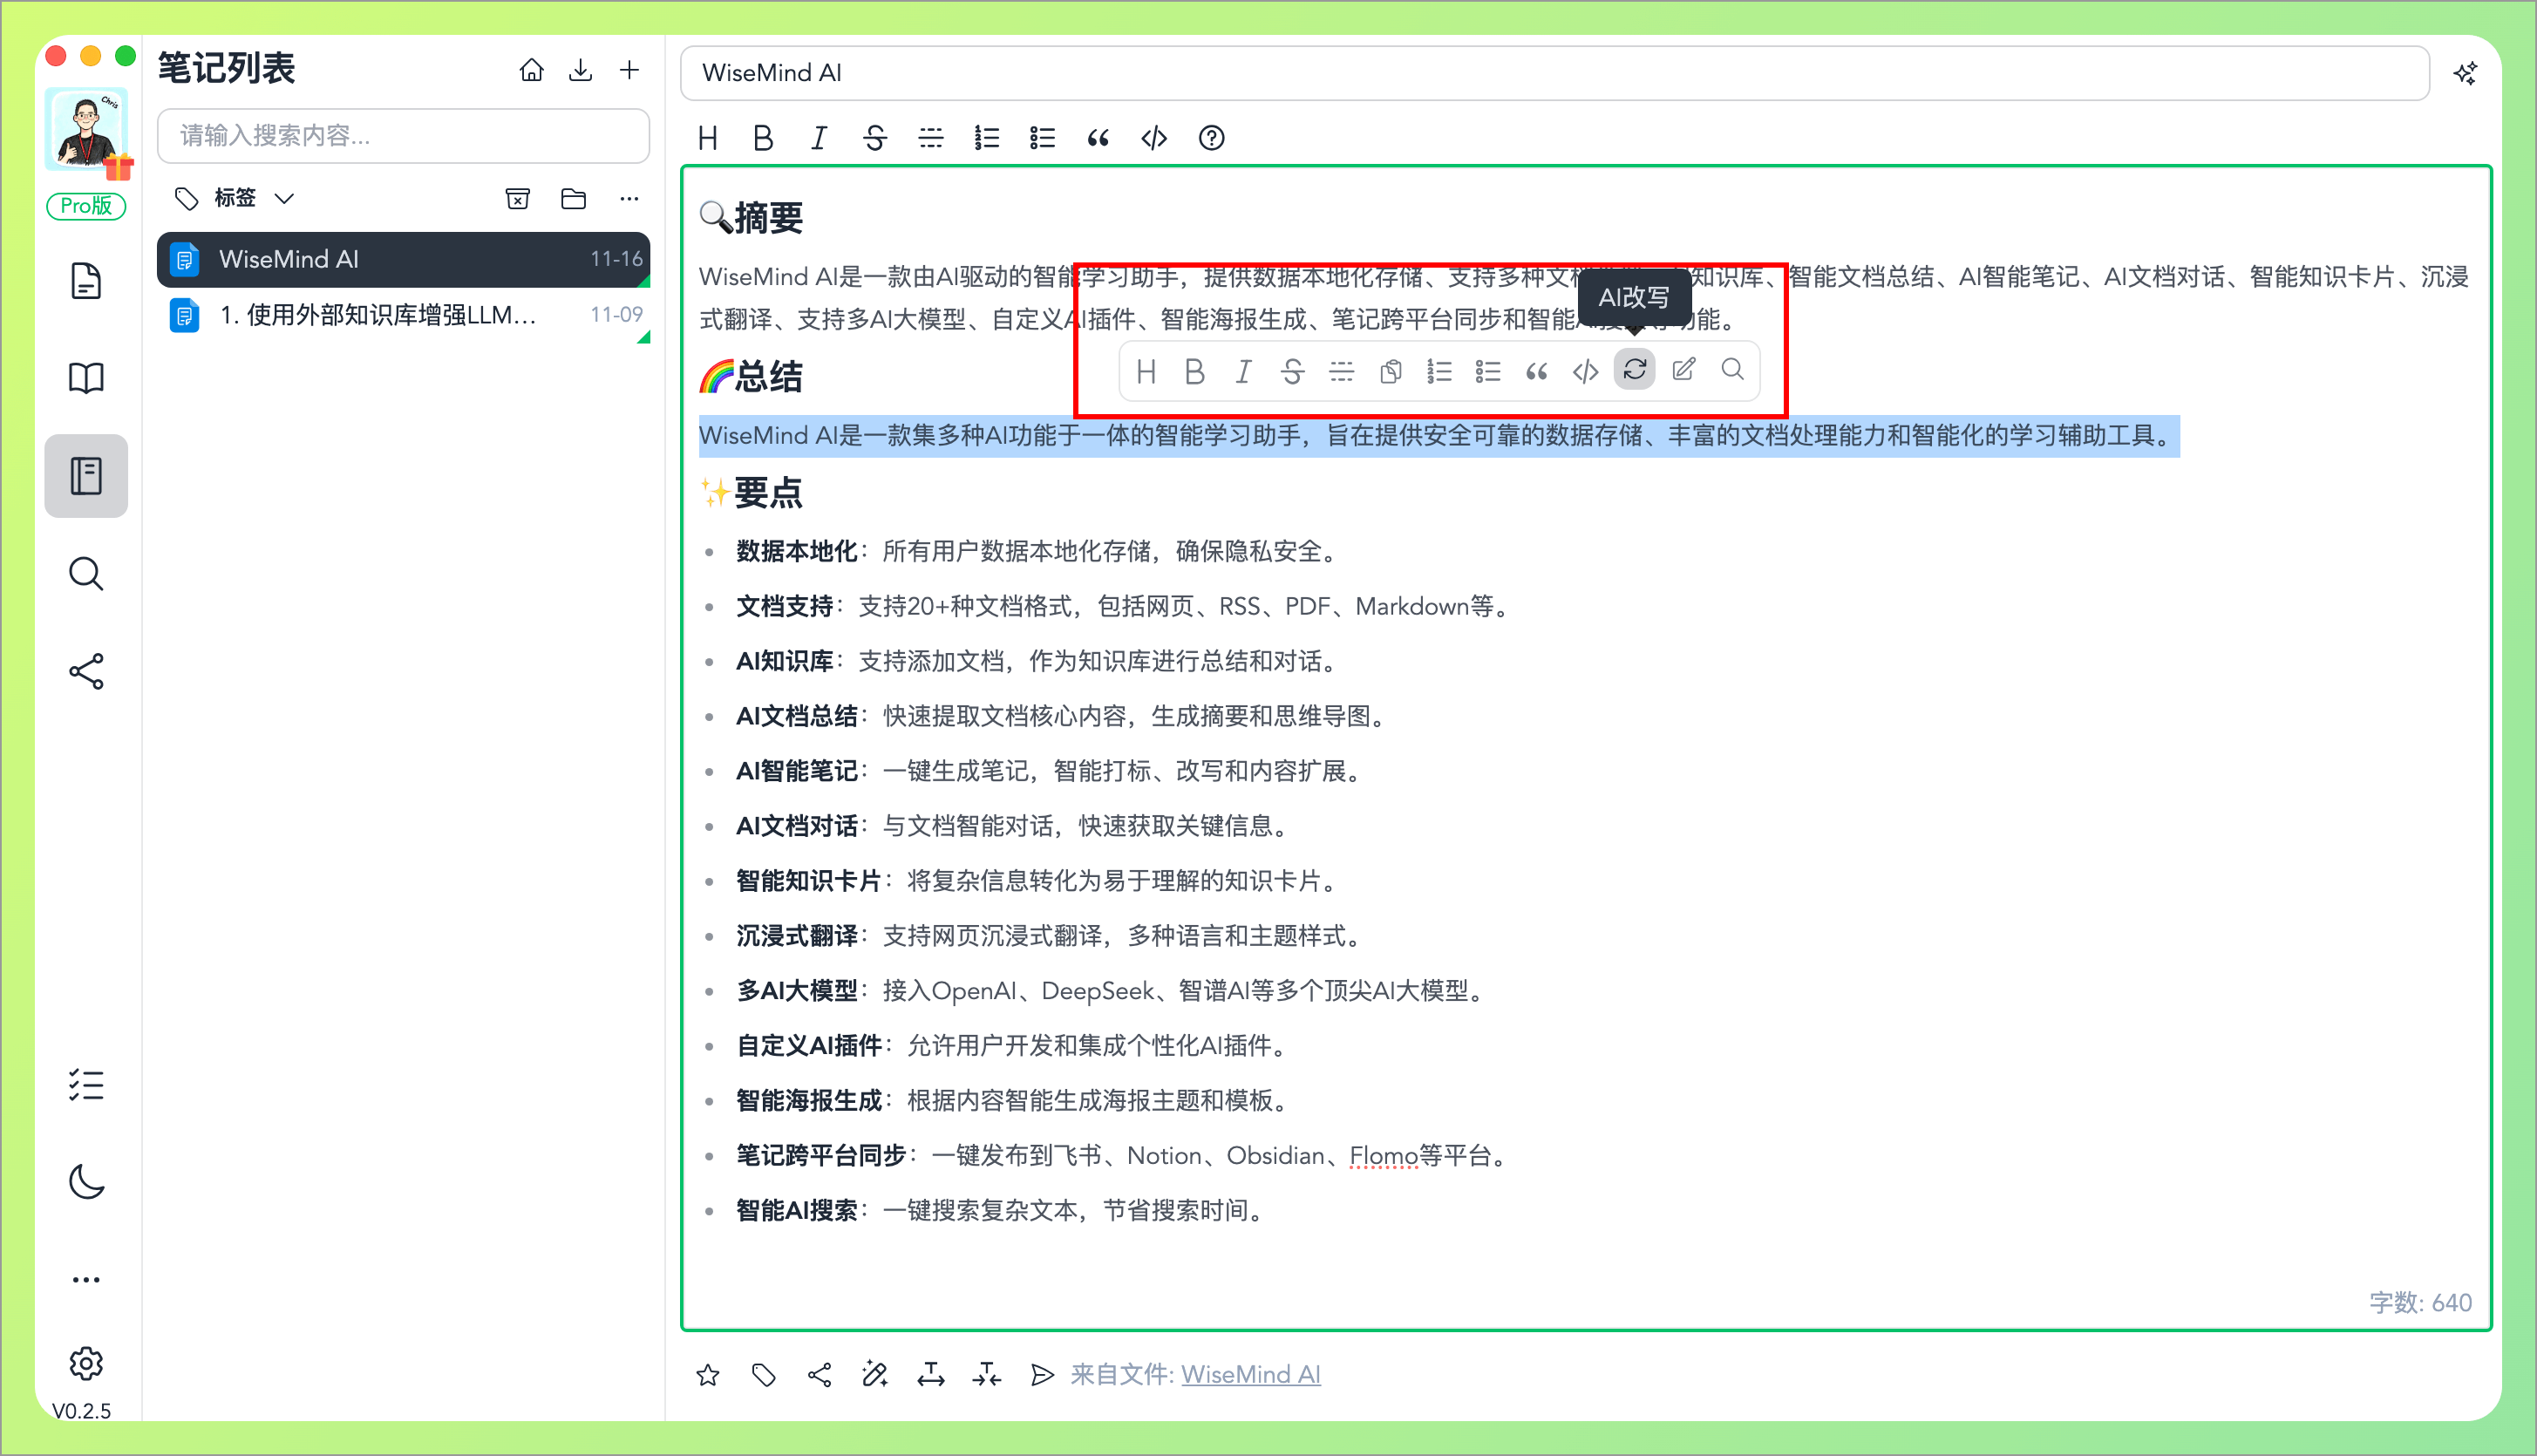Create a new note with the plus icon

[x=629, y=69]
